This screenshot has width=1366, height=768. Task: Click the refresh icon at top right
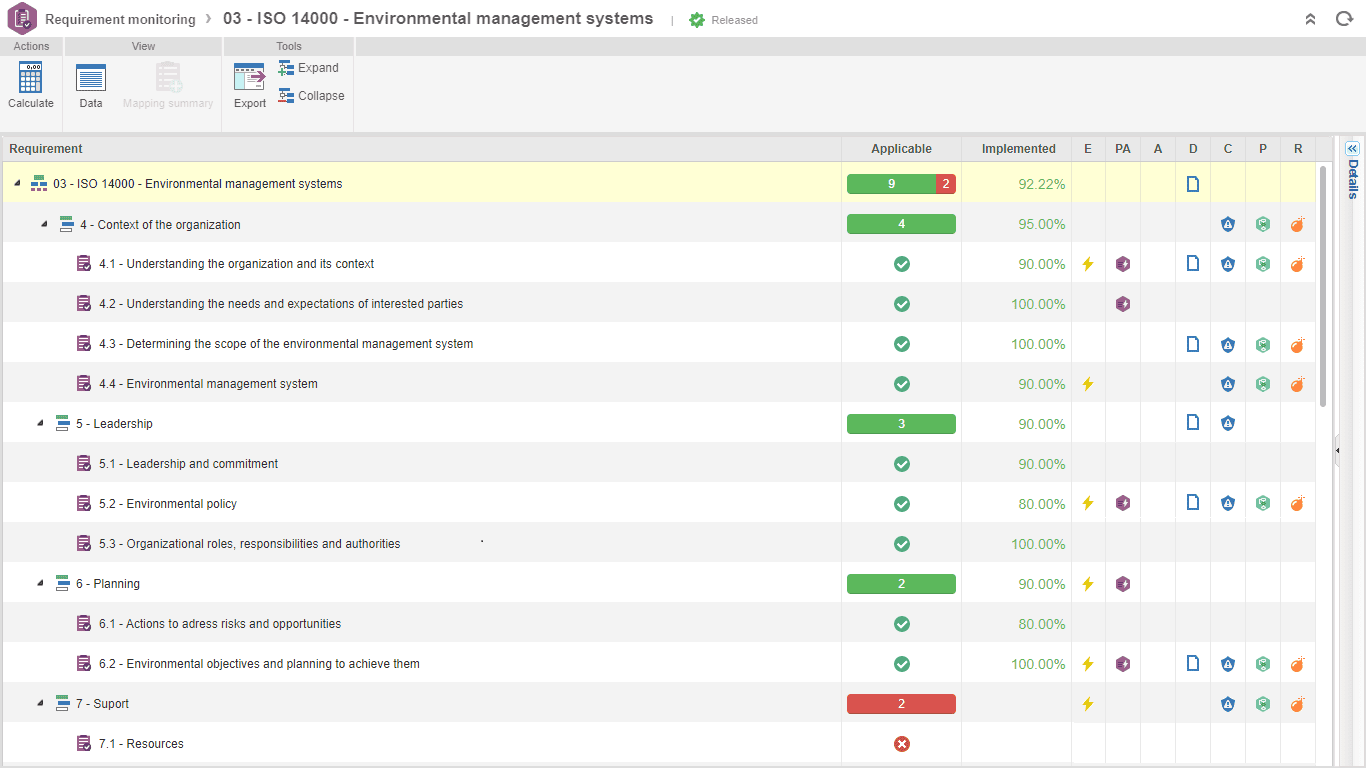coord(1344,19)
